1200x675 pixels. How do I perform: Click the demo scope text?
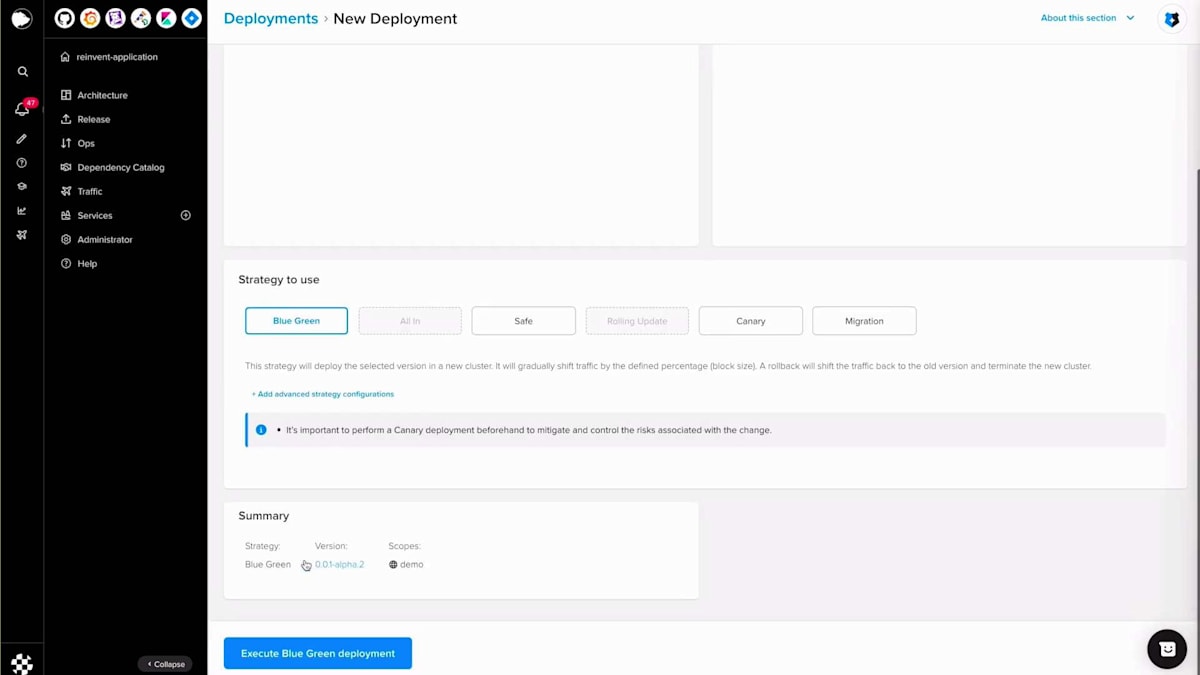[412, 564]
